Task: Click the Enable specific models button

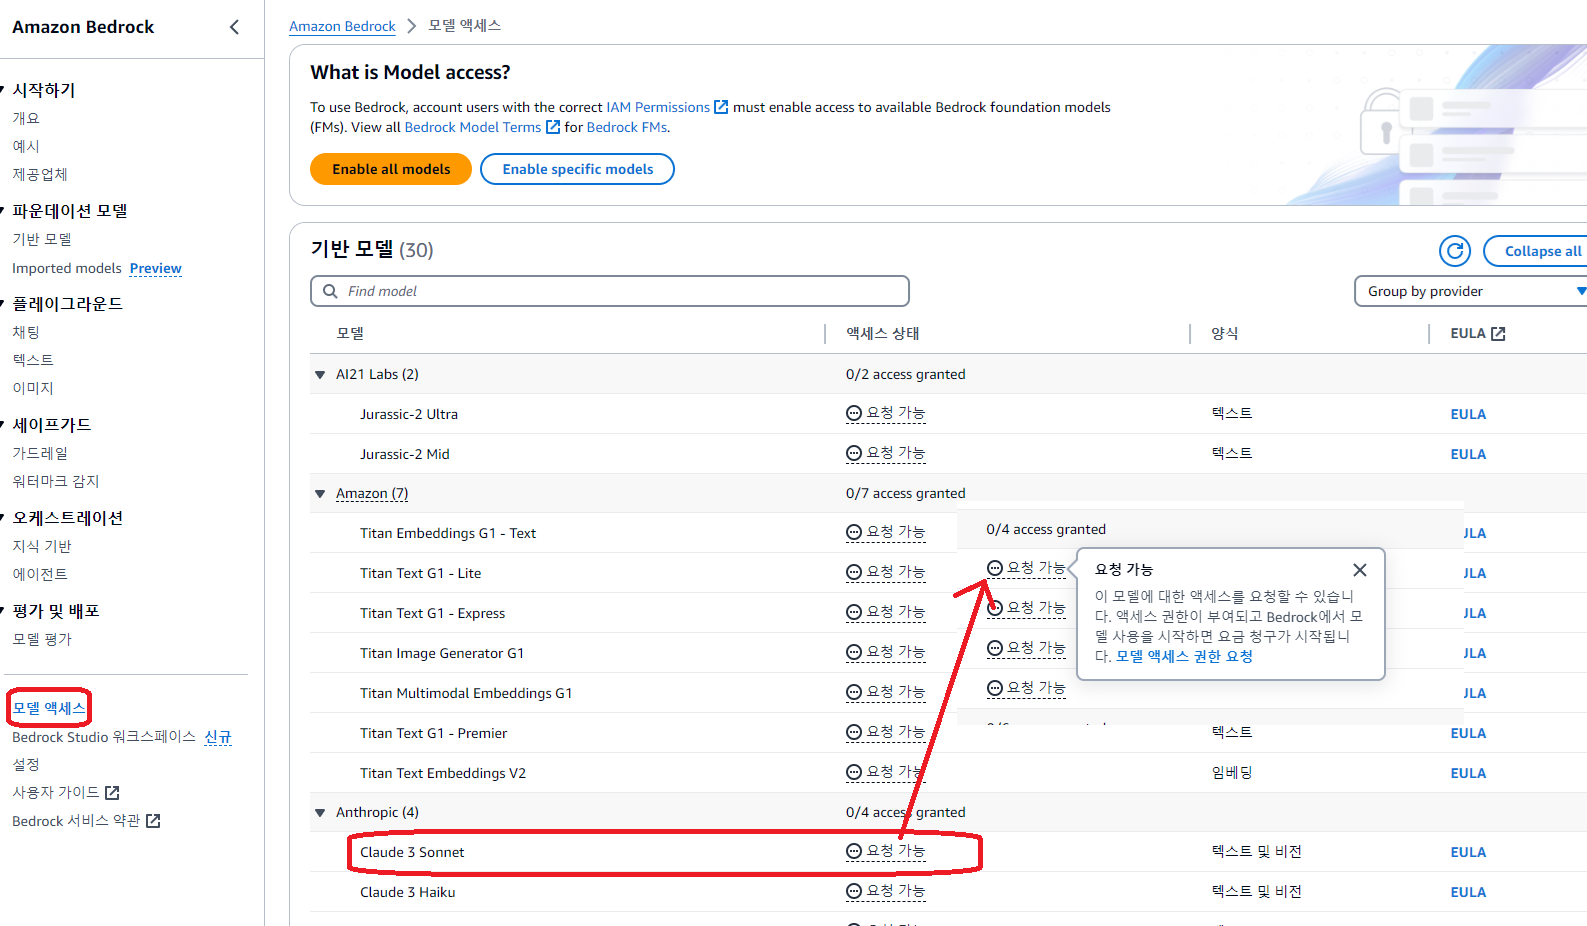Action: tap(577, 169)
